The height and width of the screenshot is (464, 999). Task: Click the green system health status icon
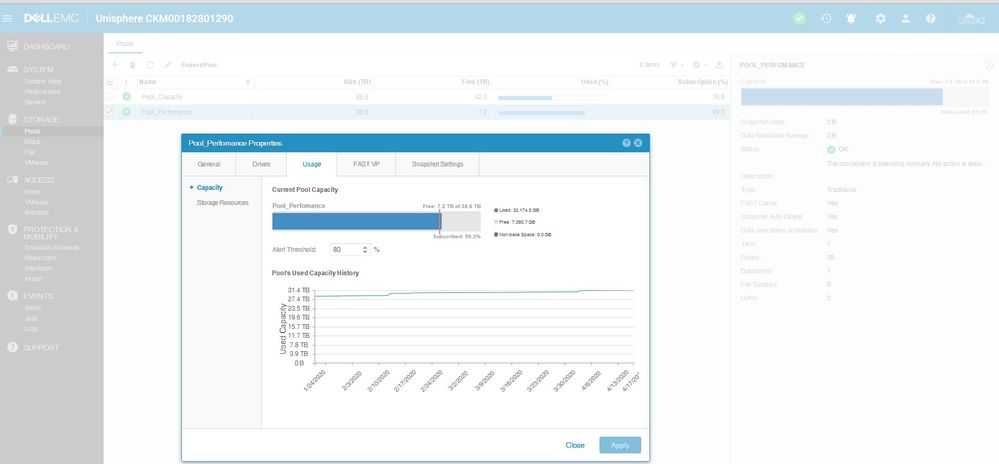[799, 18]
